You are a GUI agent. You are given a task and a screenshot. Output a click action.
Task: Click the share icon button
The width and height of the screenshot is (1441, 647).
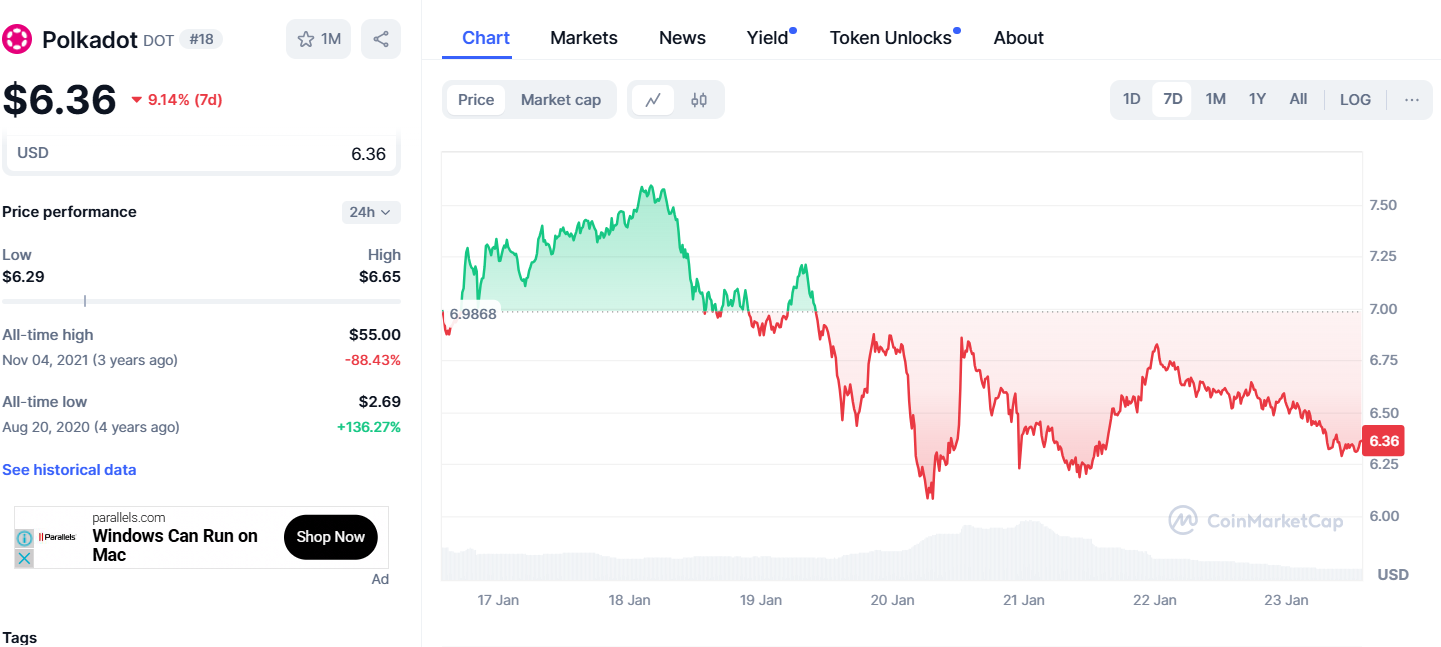click(x=381, y=39)
